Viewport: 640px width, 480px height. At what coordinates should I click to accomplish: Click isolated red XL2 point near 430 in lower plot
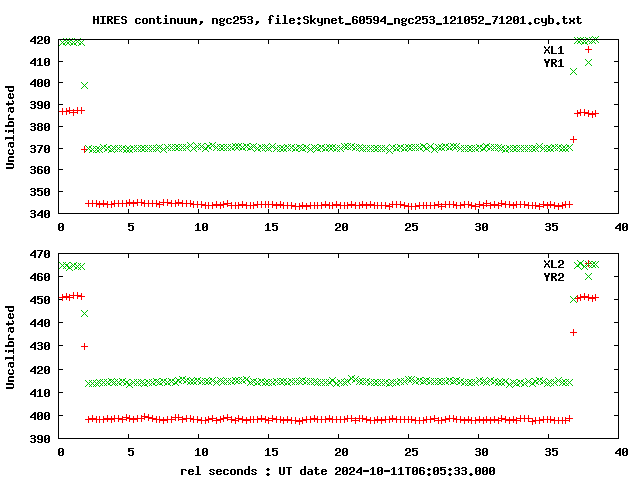pos(84,347)
